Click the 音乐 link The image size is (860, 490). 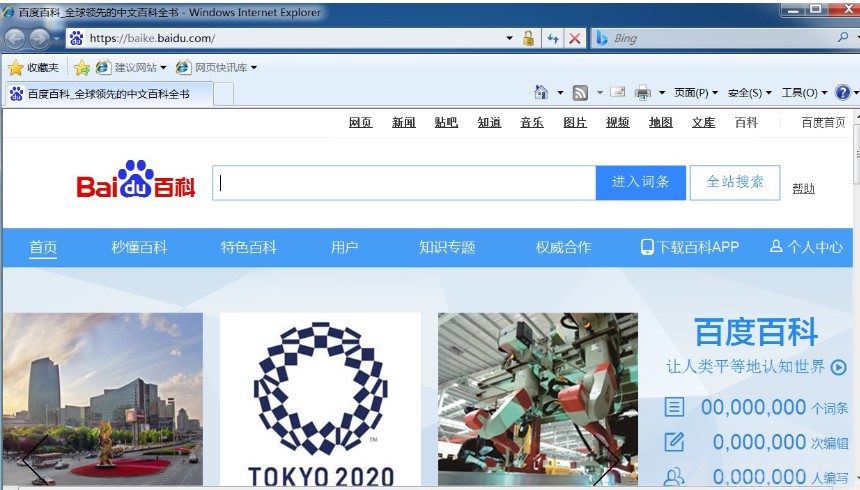pos(532,122)
